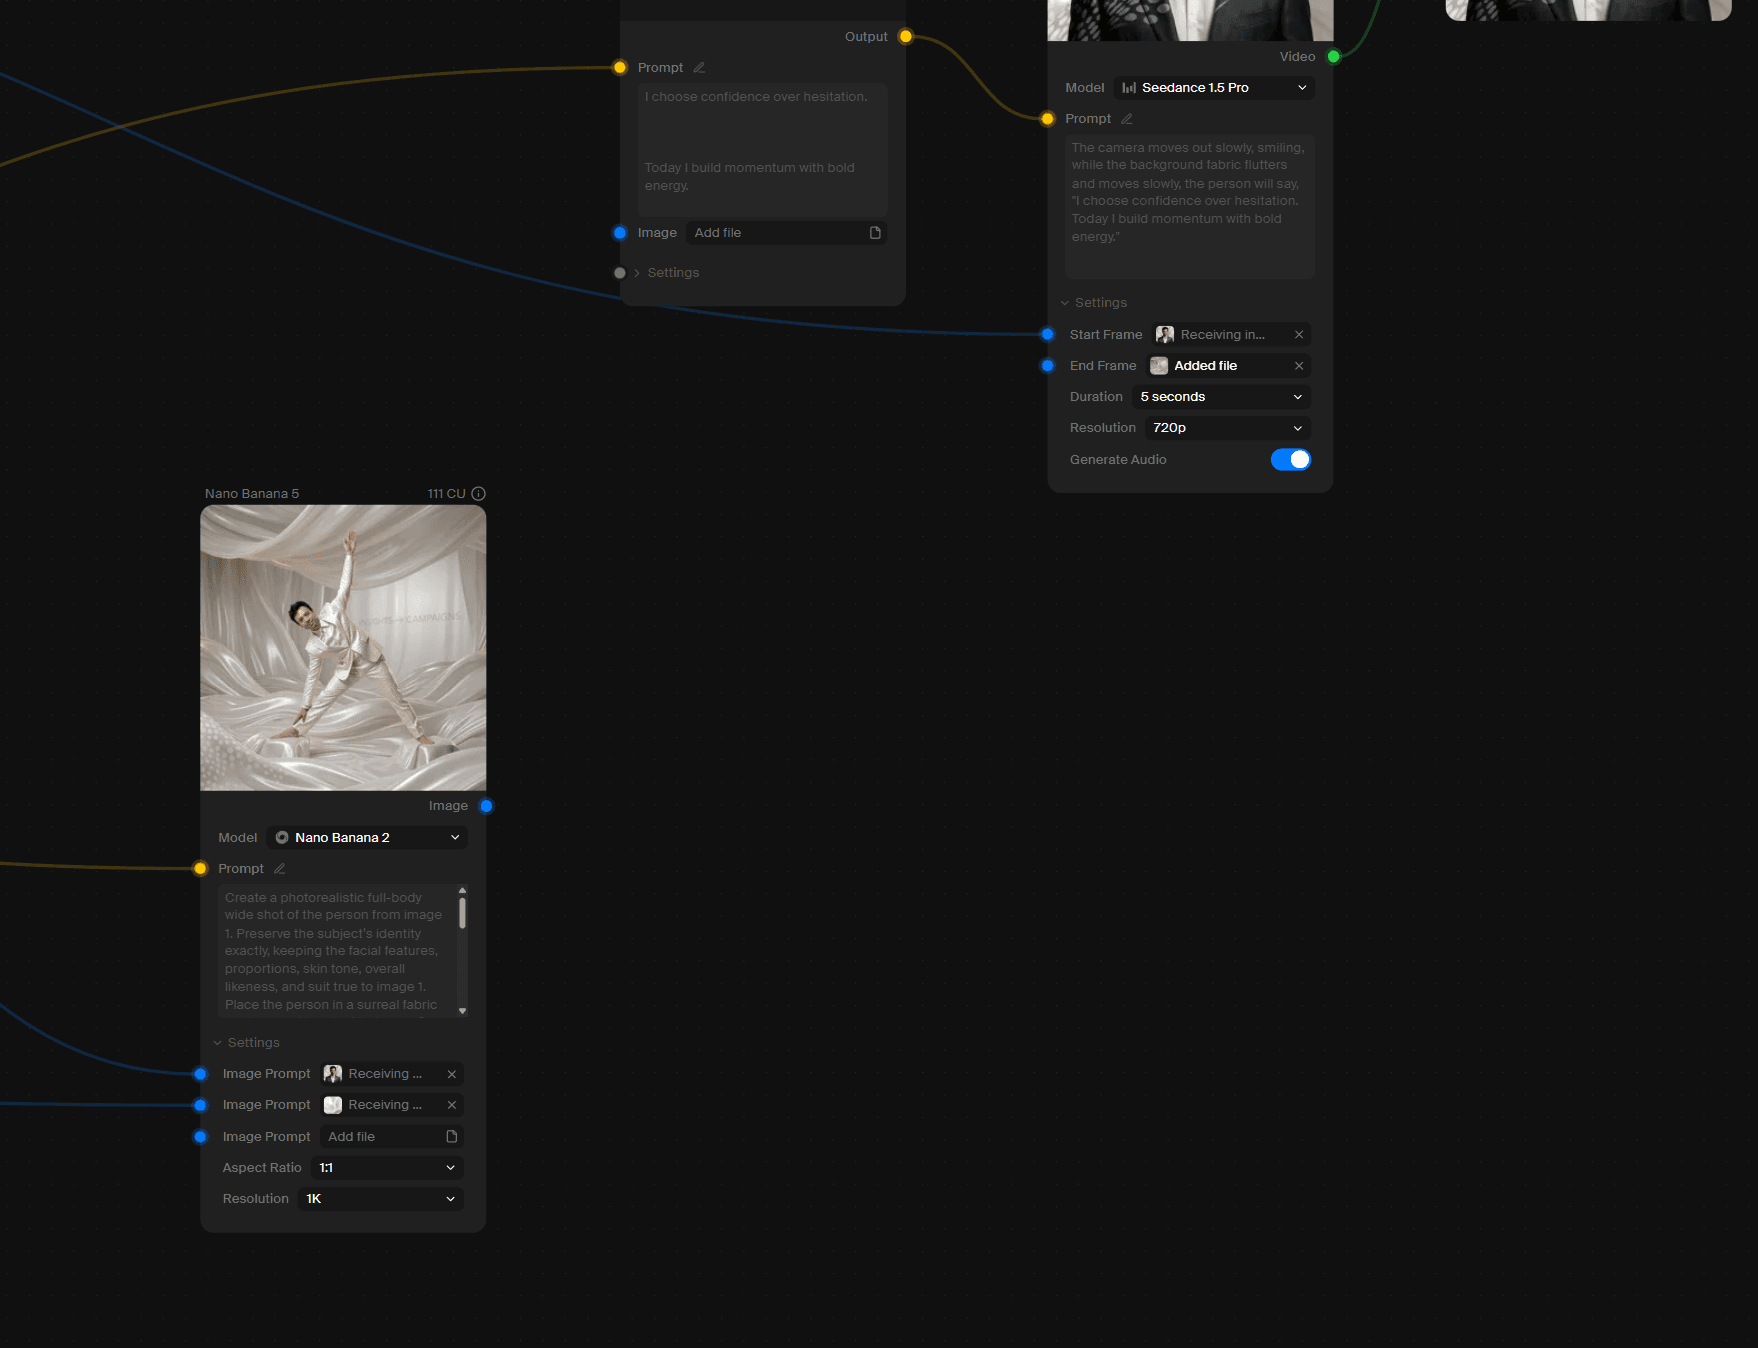
Task: Click the blue Start Frame port
Action: coord(1047,335)
